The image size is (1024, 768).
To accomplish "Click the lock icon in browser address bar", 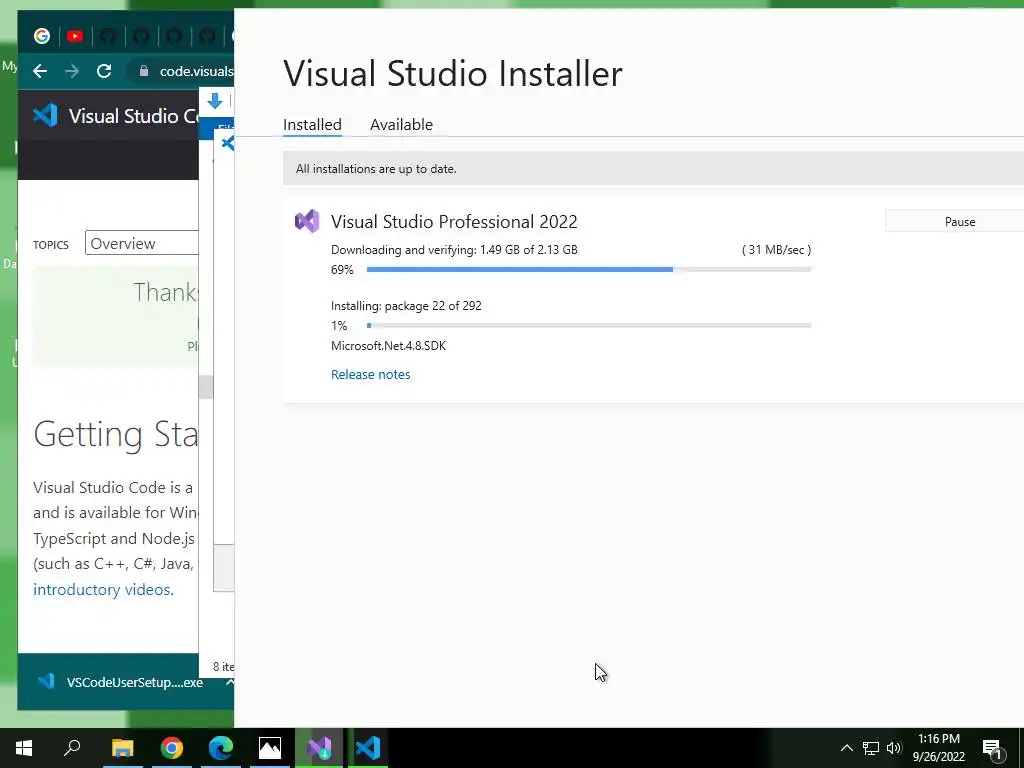I will 144,71.
